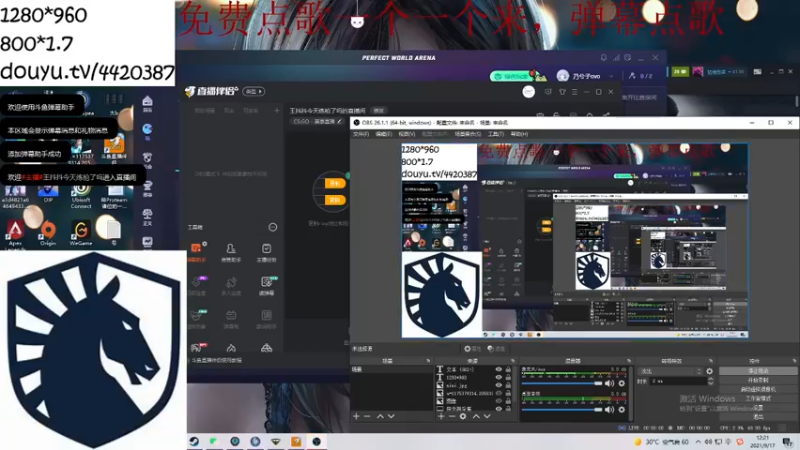Undock the 场景 panel via header icon
Image resolution: width=800 pixels, height=450 pixels.
coord(428,361)
